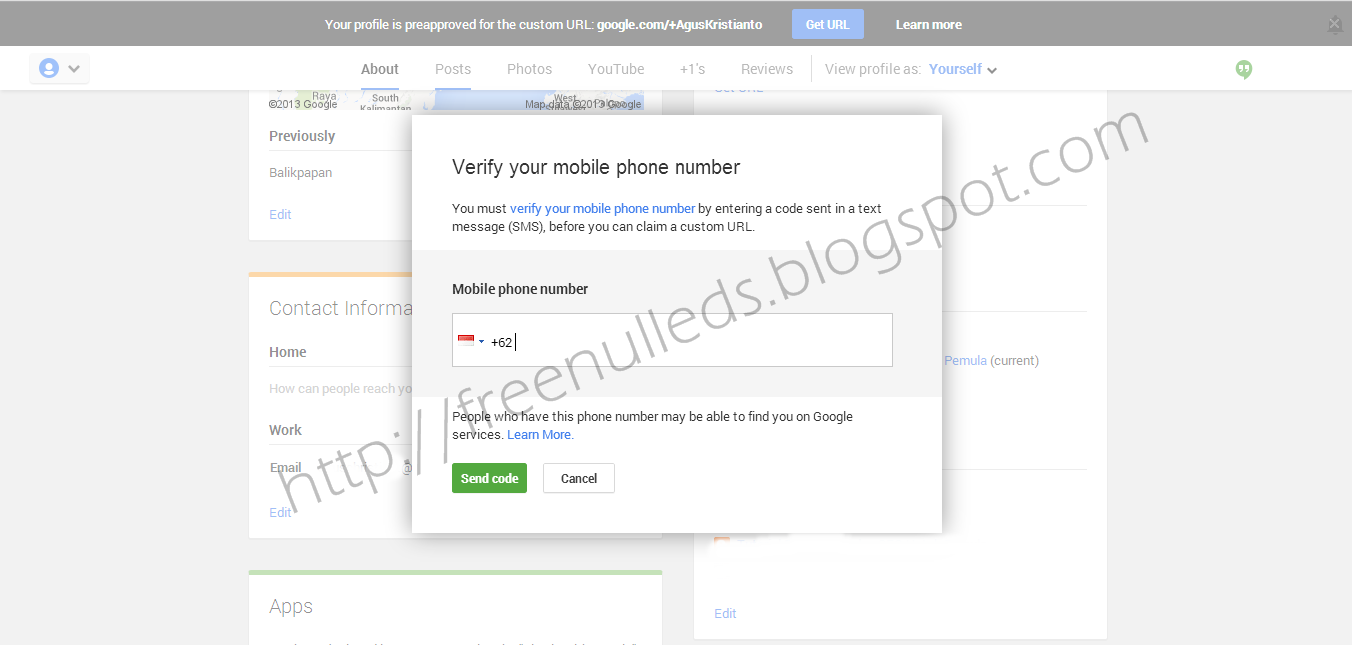1352x645 pixels.
Task: Click the Edit link in right column card
Action: [725, 613]
